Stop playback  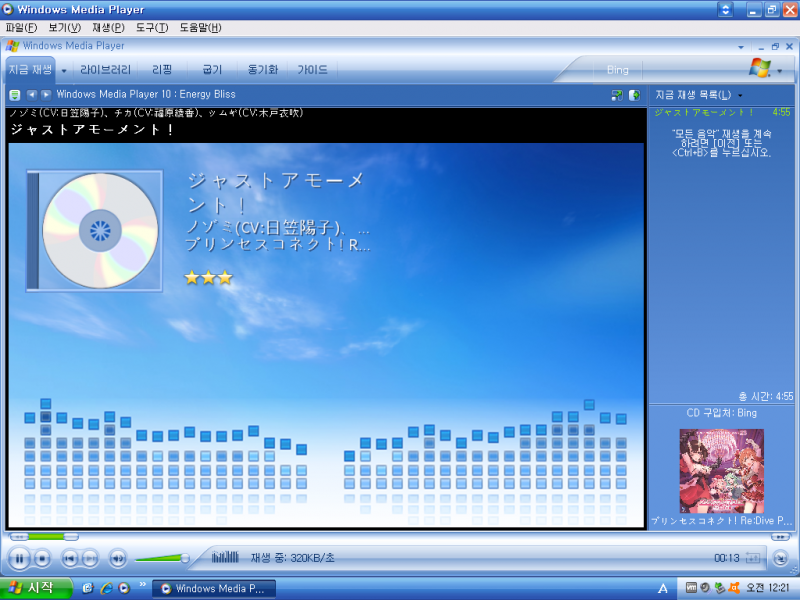coord(42,559)
